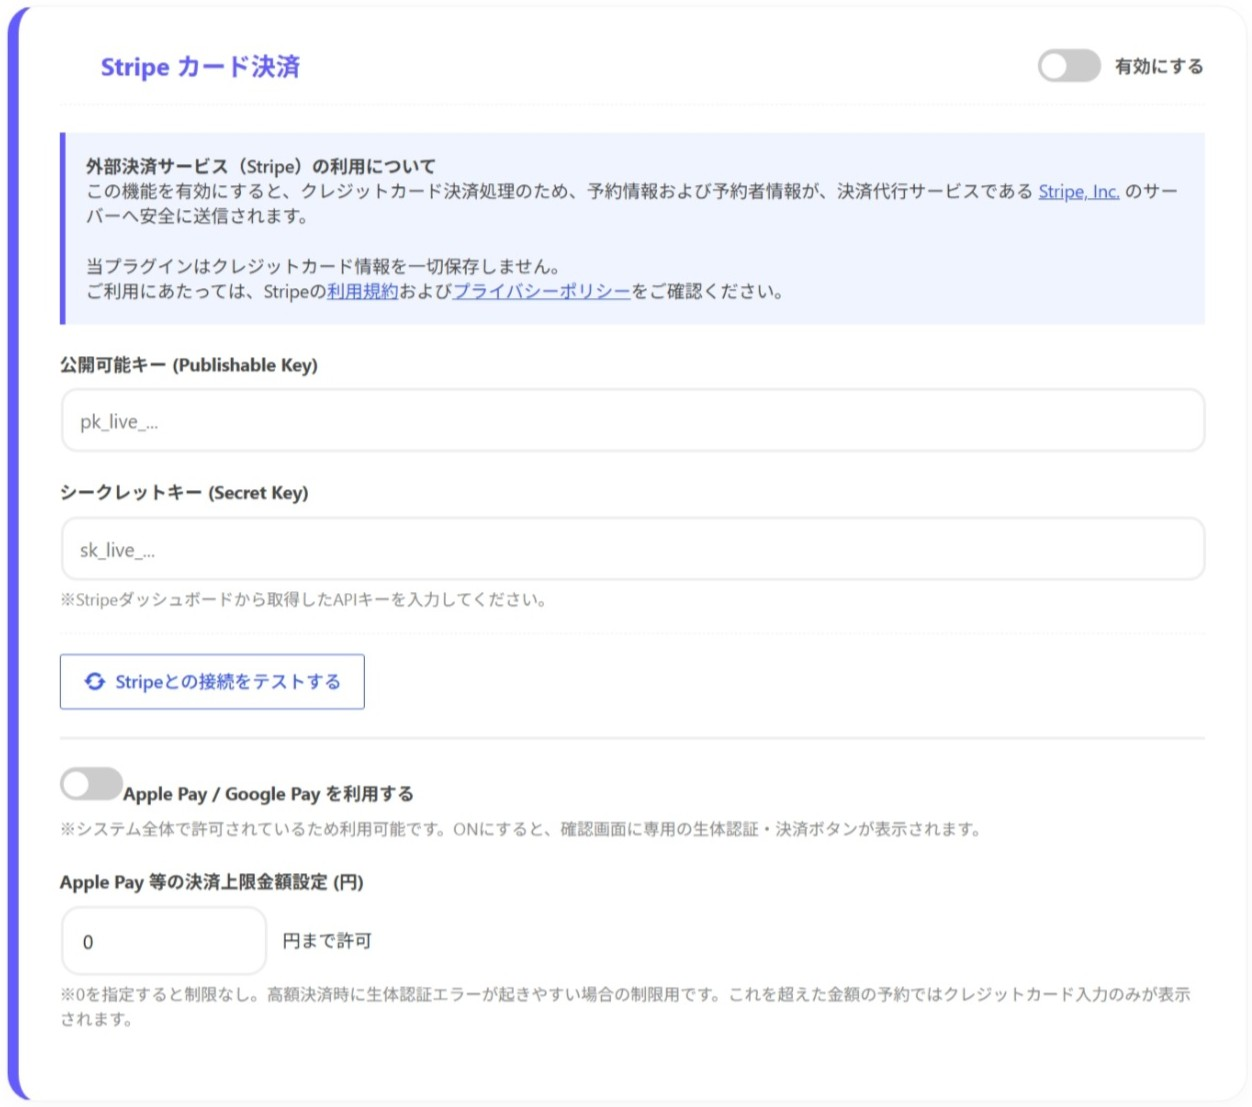The width and height of the screenshot is (1252, 1107).
Task: Open the Stripe, Inc. link
Action: click(x=1078, y=191)
